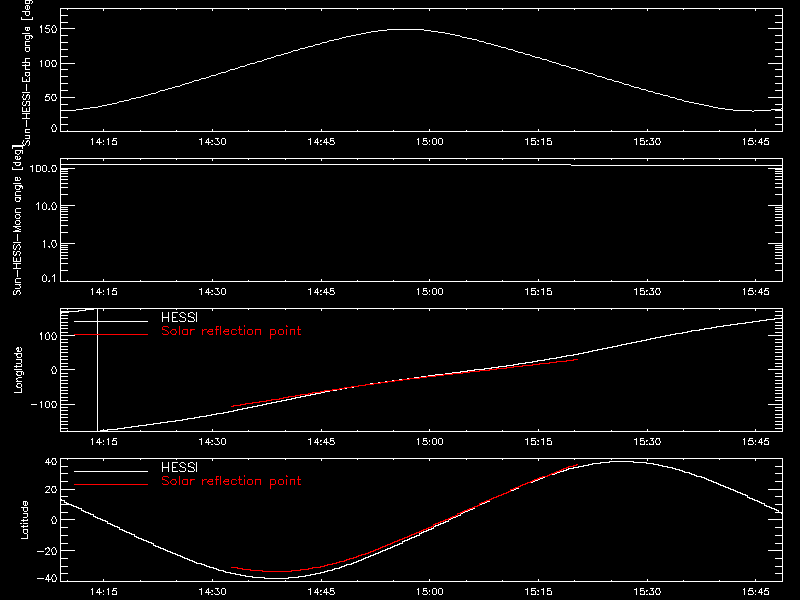This screenshot has height=600, width=800.
Task: Select the -100 tick label in Longitude plot
Action: [x=44, y=404]
